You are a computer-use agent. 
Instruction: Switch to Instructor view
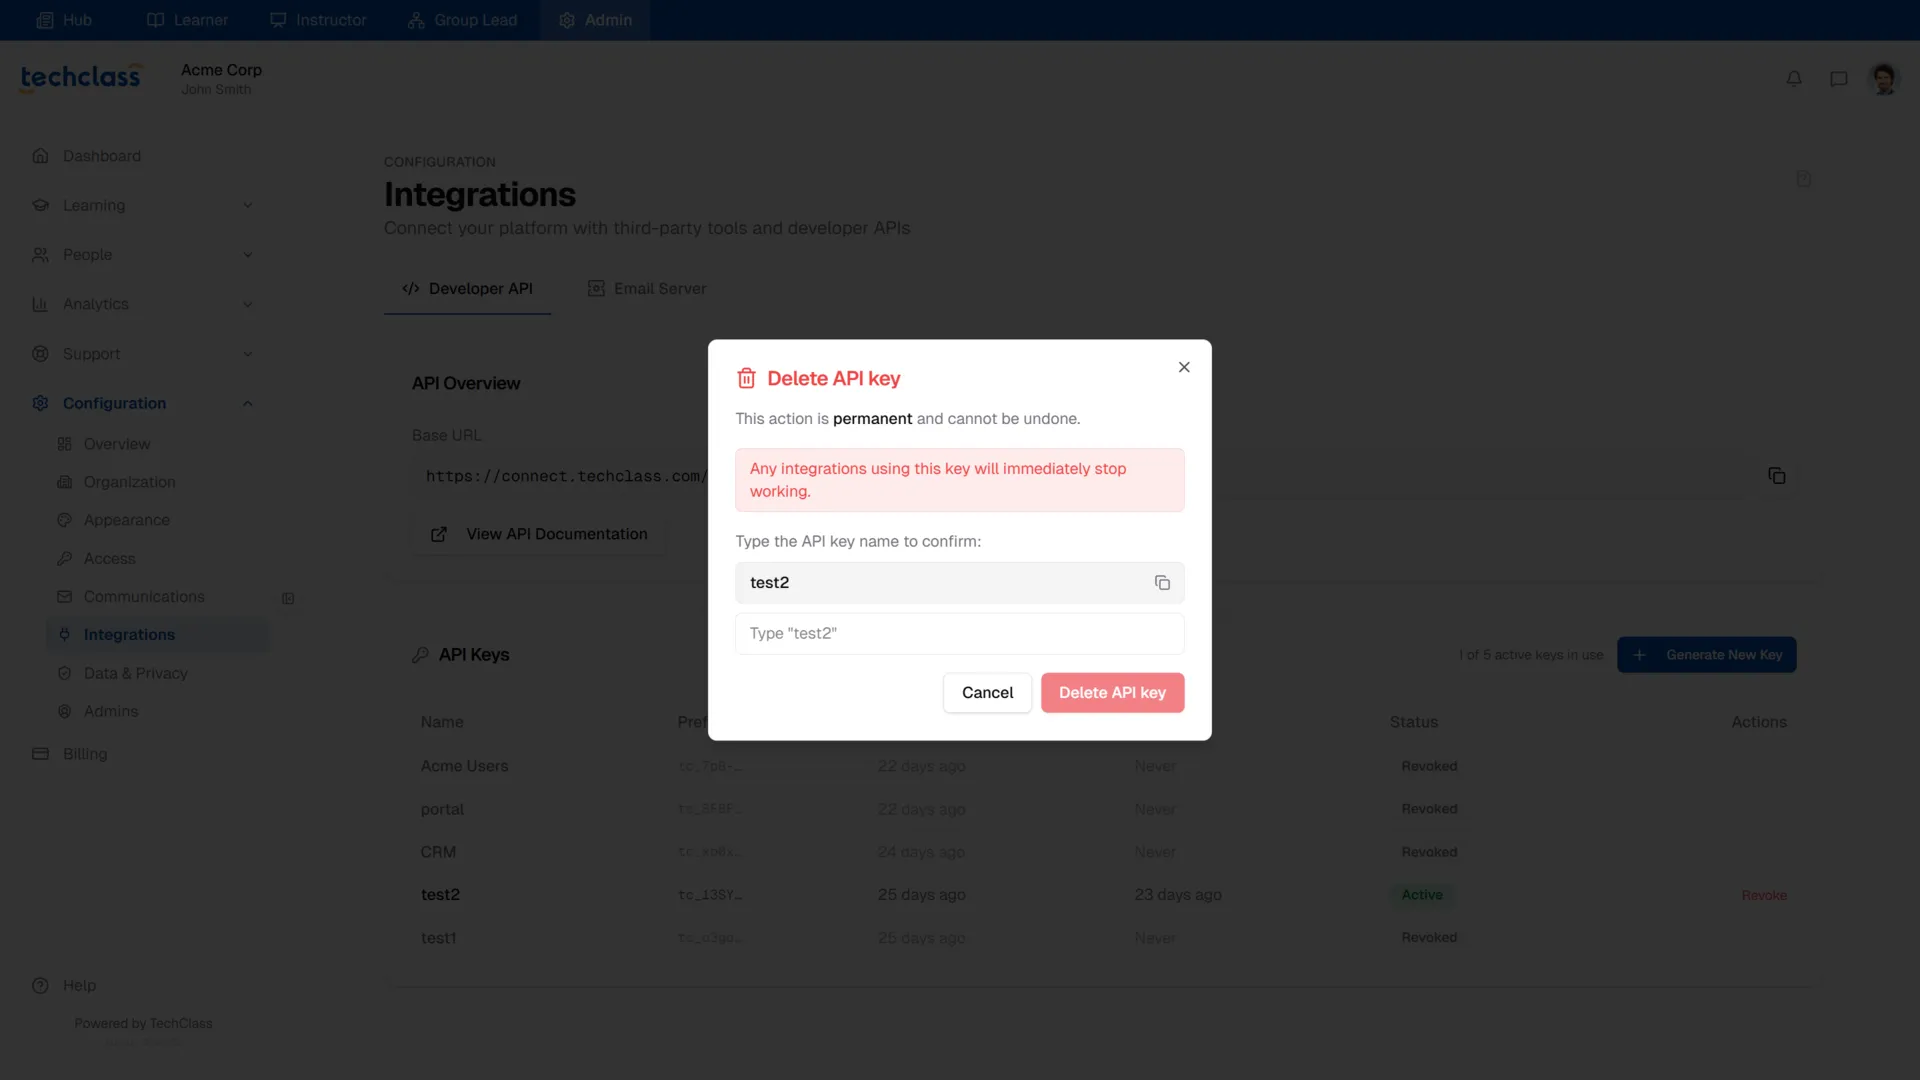(318, 20)
